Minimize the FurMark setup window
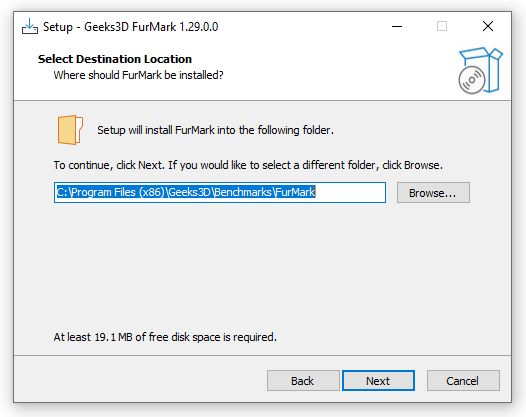The height and width of the screenshot is (417, 526). tap(397, 26)
